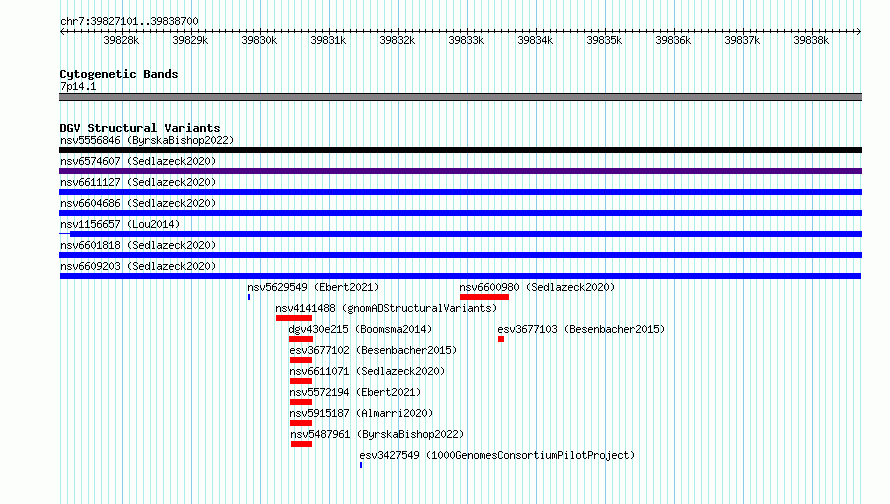
Task: Click the Cytogenetic Bands track title
Action: [x=119, y=74]
